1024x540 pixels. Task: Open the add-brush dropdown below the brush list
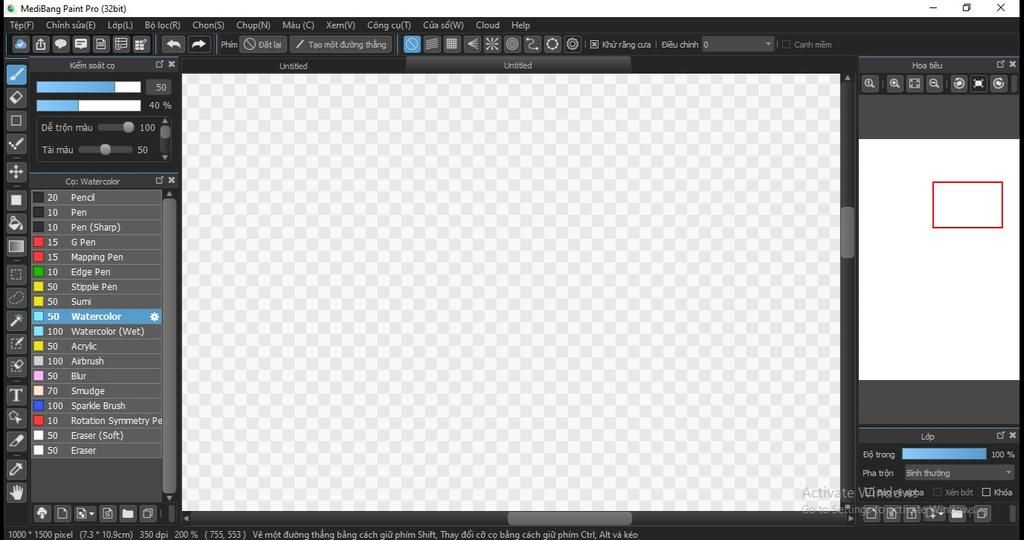coord(85,514)
